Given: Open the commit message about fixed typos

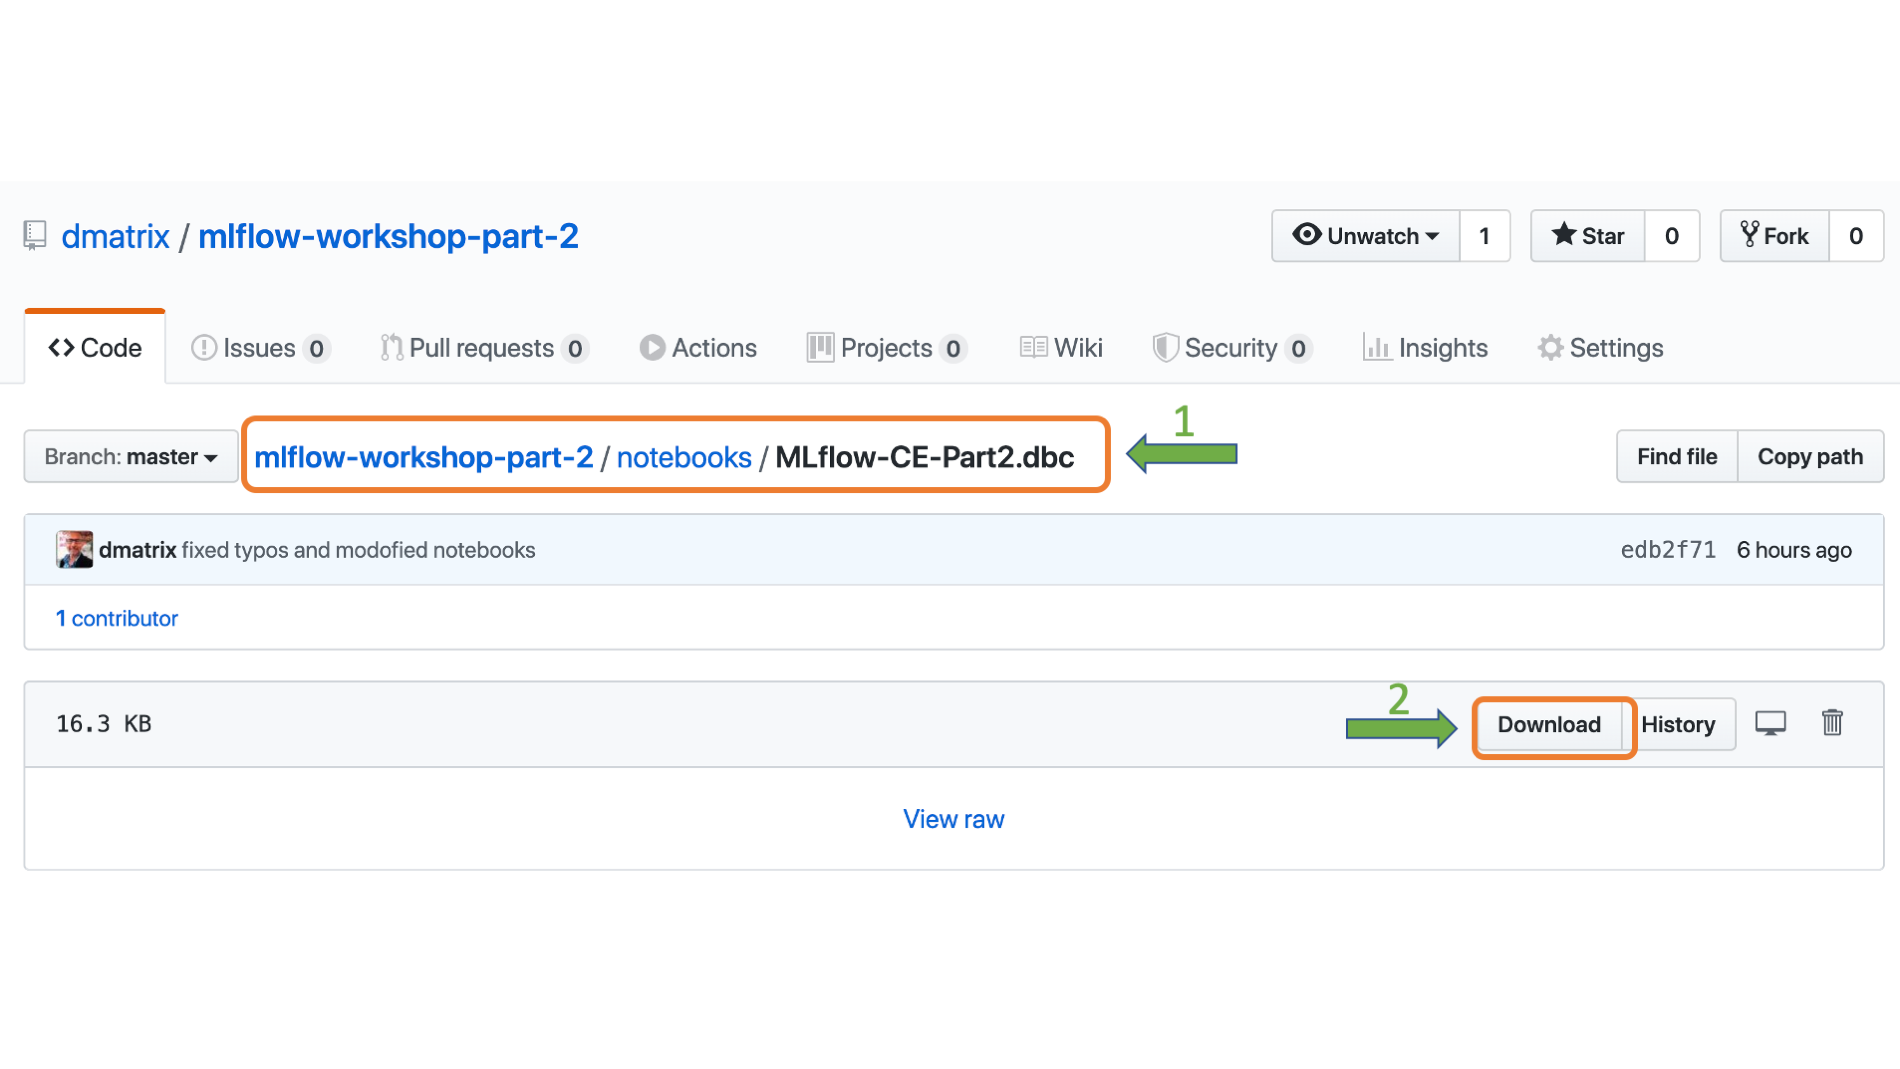Looking at the screenshot, I should (x=358, y=550).
